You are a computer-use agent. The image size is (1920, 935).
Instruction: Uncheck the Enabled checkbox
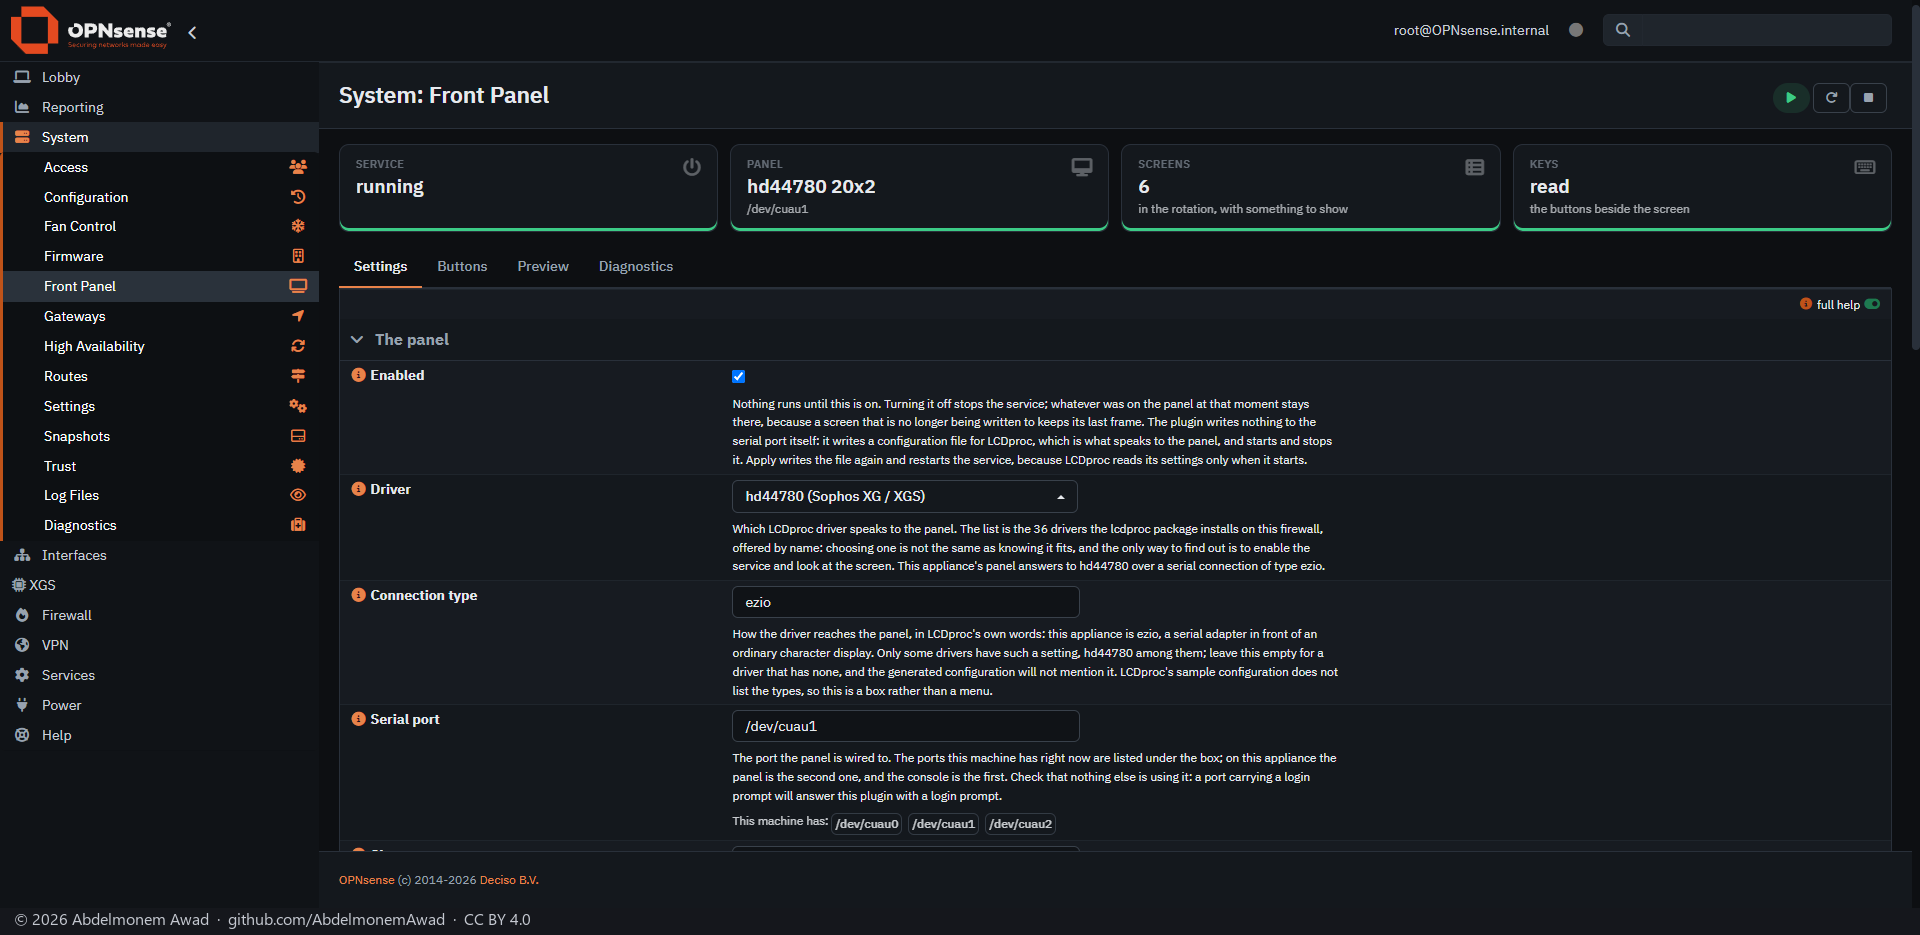pyautogui.click(x=738, y=377)
